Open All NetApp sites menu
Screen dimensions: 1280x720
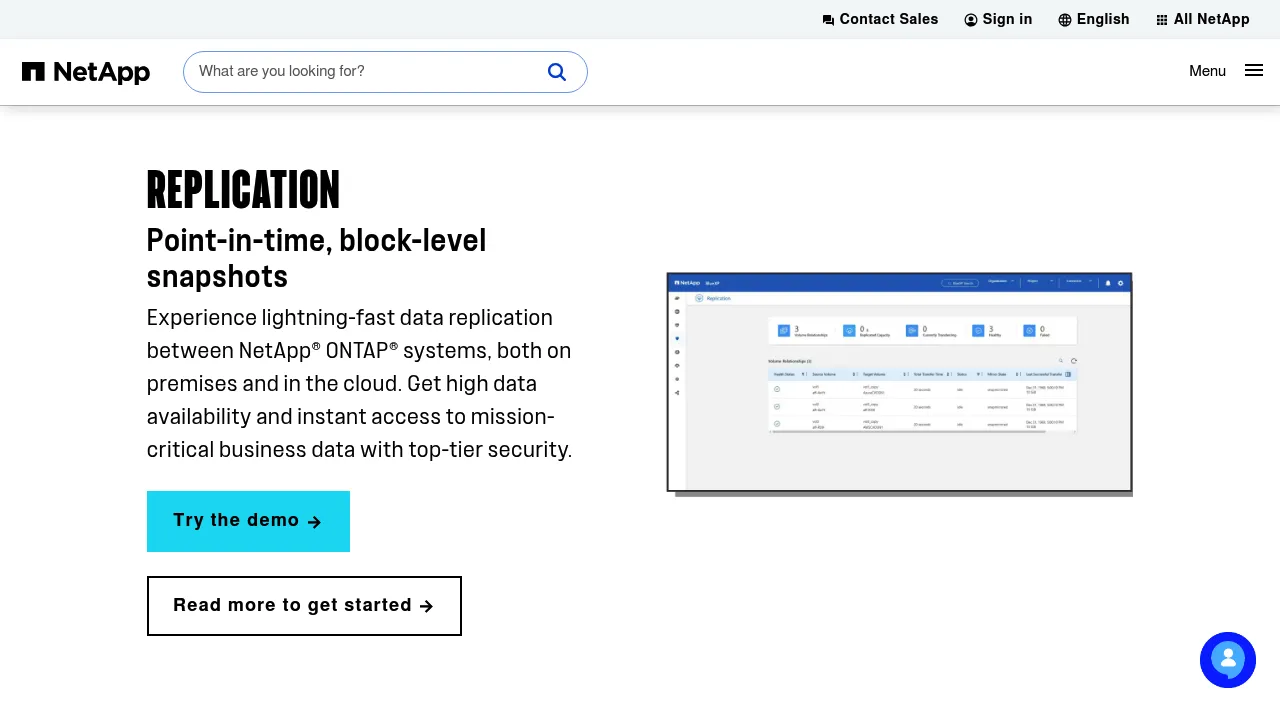click(1203, 19)
